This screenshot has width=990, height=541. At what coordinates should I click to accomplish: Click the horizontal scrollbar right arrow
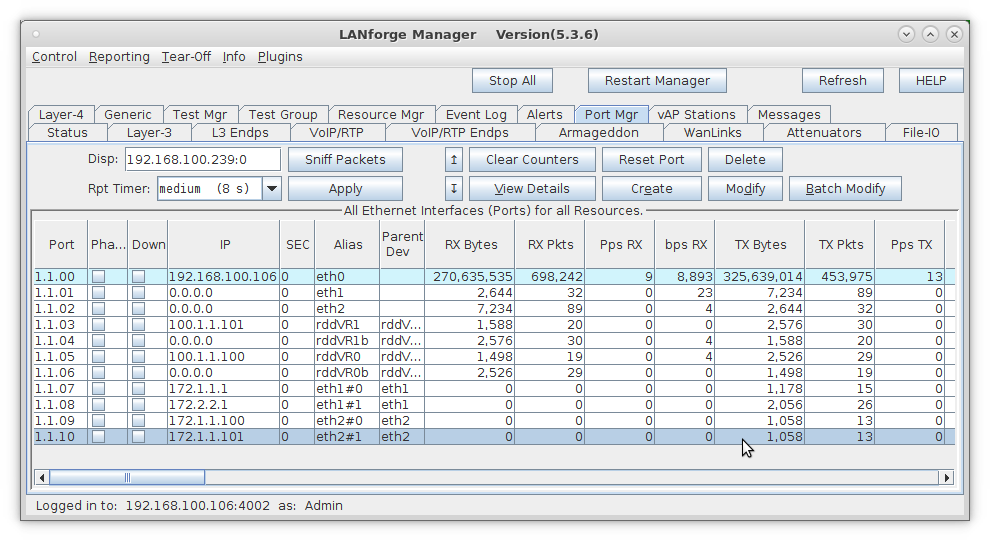point(946,478)
